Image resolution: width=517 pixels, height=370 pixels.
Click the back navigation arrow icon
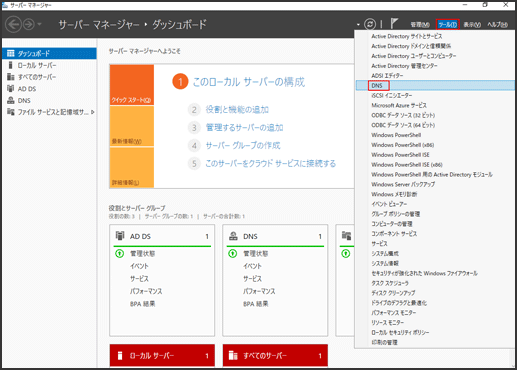pos(13,25)
